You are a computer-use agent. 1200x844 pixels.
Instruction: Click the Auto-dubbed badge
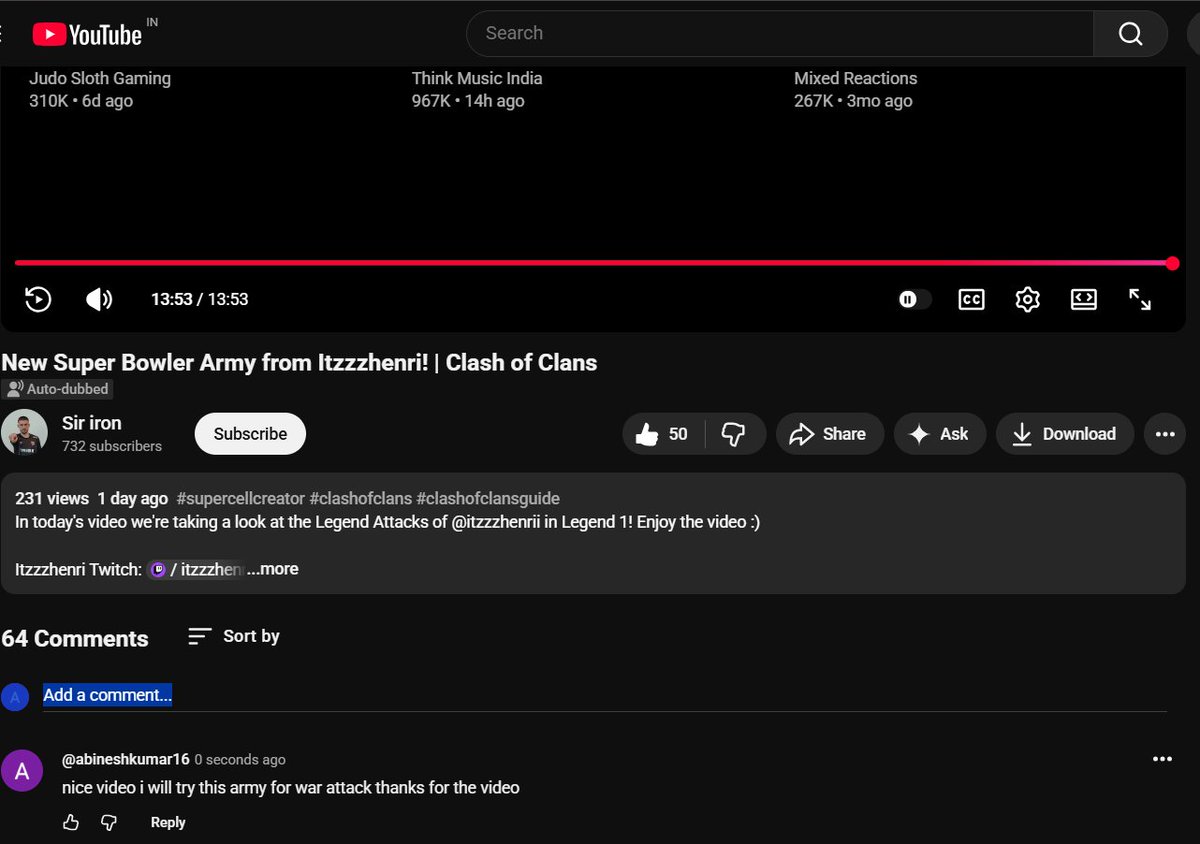coord(57,389)
